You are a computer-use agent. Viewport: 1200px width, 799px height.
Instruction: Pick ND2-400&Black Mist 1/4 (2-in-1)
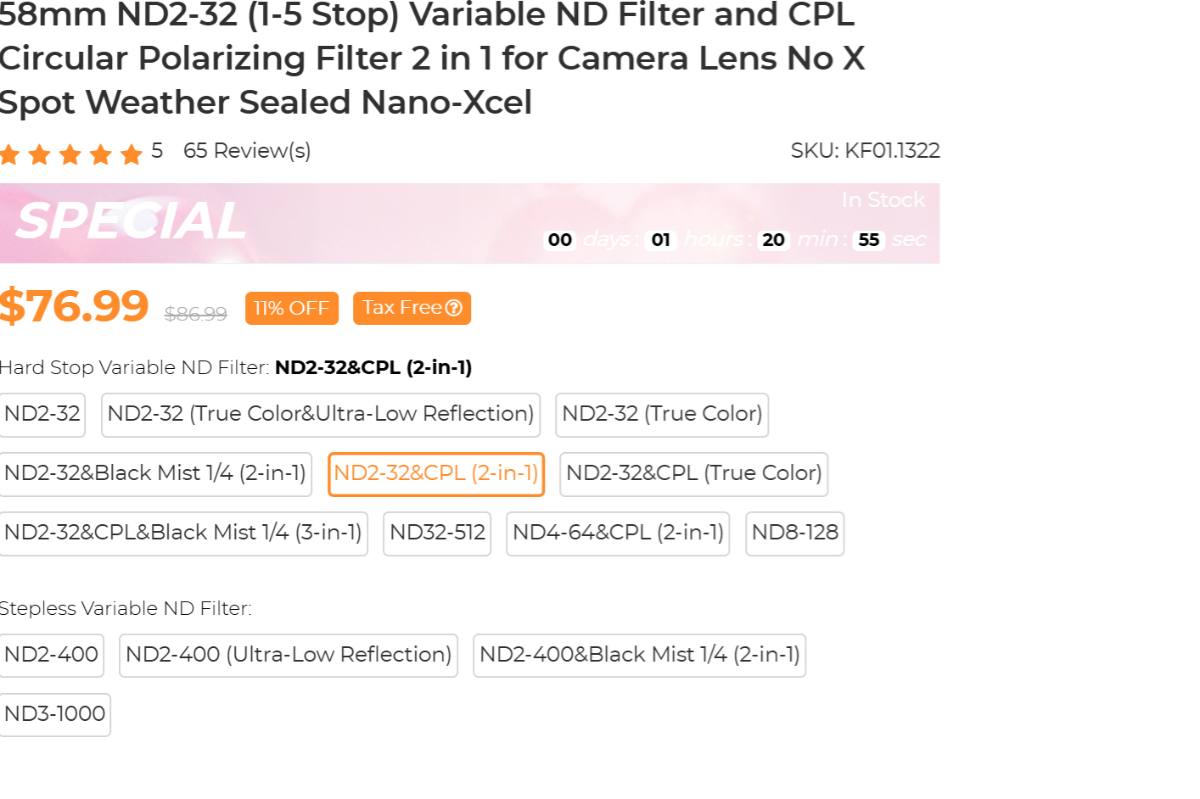tap(639, 655)
